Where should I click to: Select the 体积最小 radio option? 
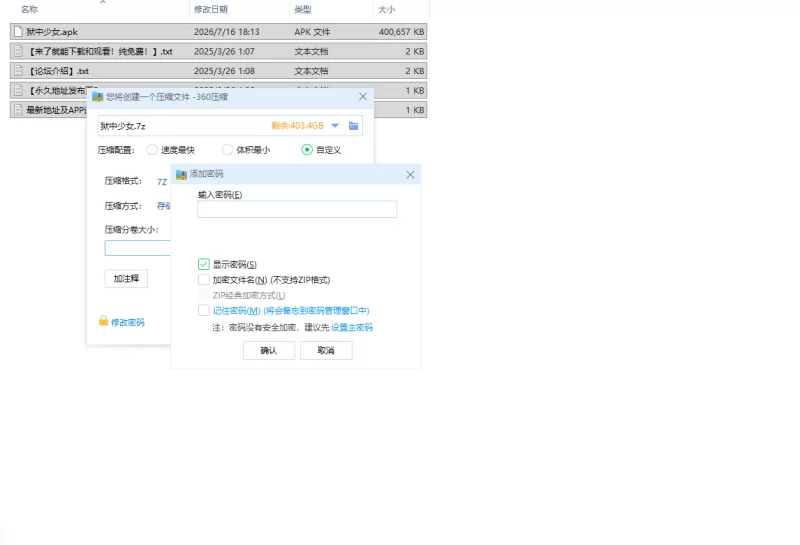pos(228,150)
